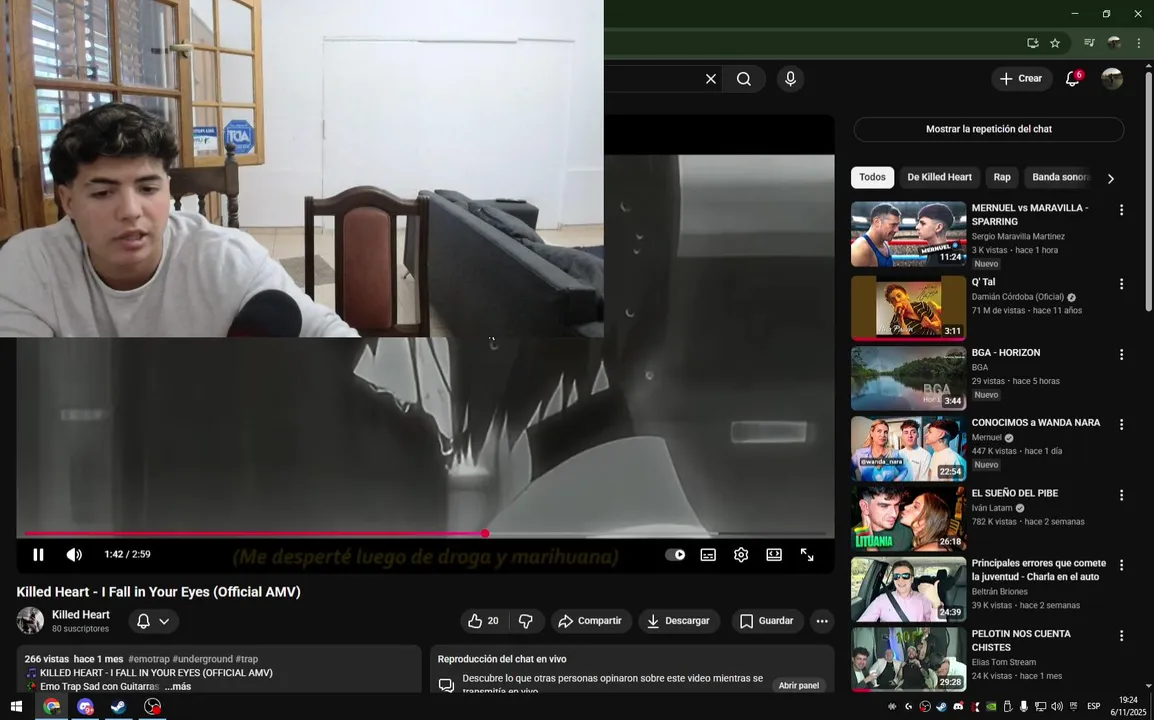The width and height of the screenshot is (1154, 720).
Task: Expand the notification bell dropdown for Killed Heart
Action: click(154, 621)
